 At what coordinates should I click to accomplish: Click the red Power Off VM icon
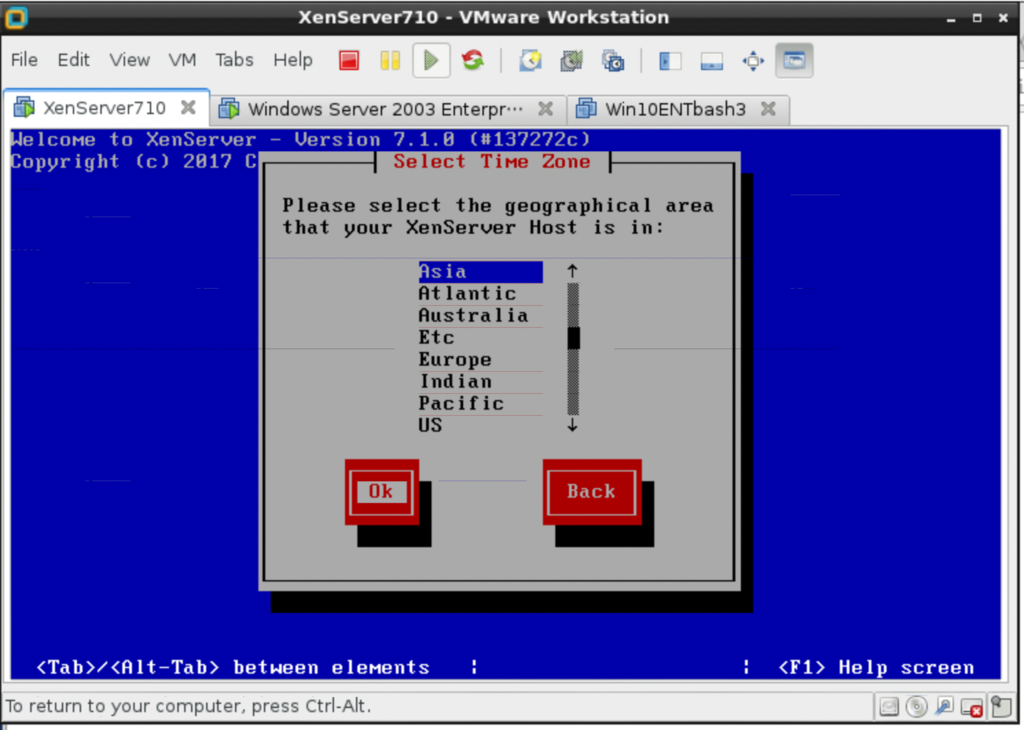point(349,61)
